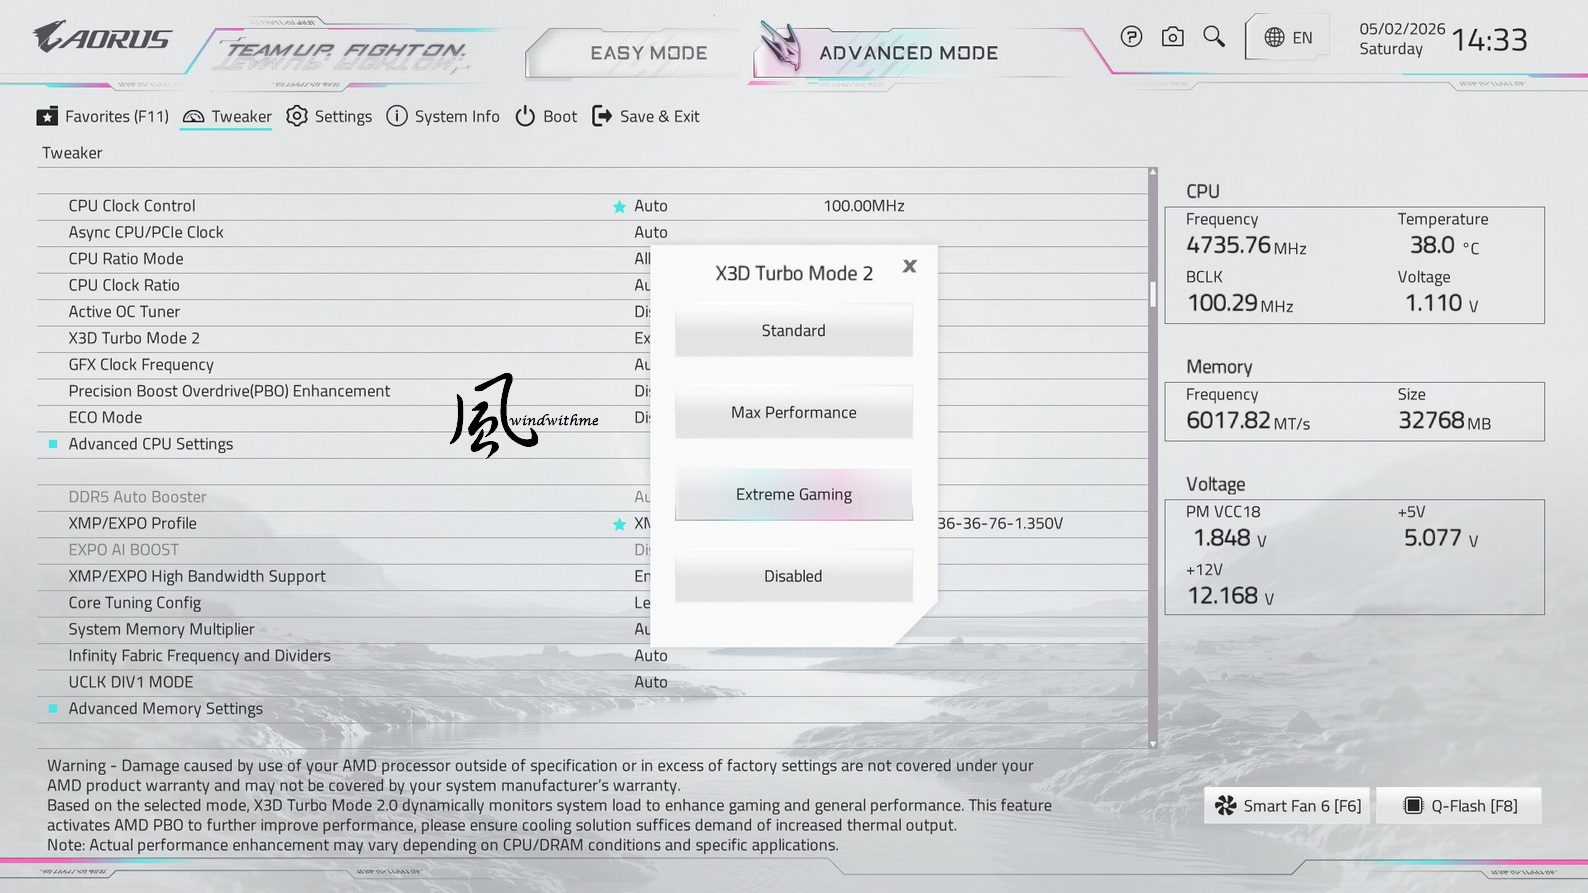Click the help question mark icon

[x=1131, y=37]
